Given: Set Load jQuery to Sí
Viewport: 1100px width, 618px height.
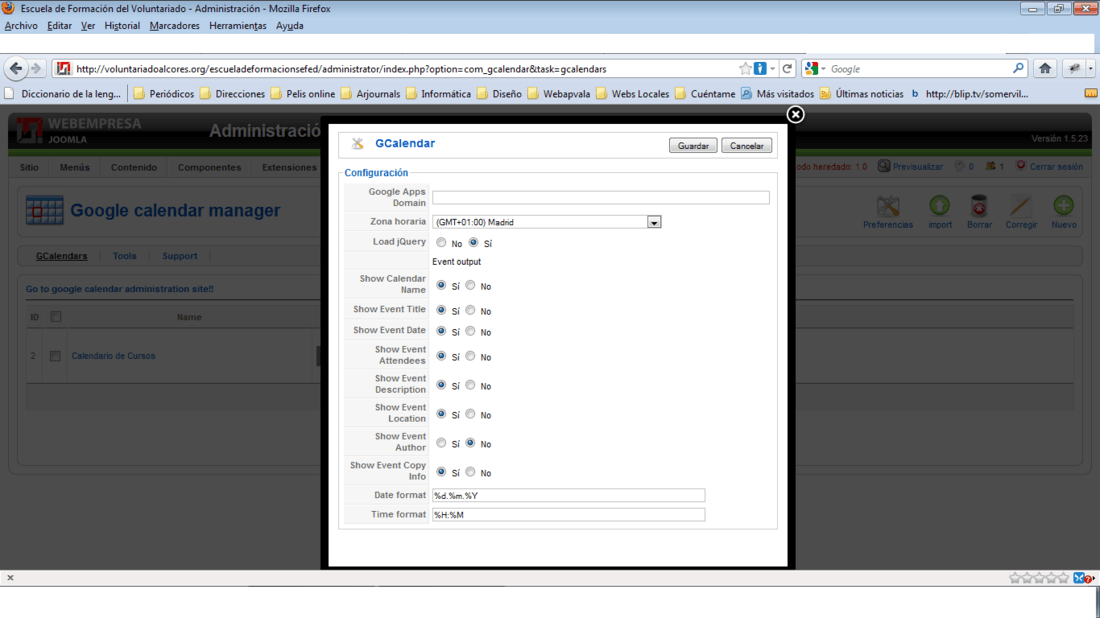Looking at the screenshot, I should (x=474, y=243).
